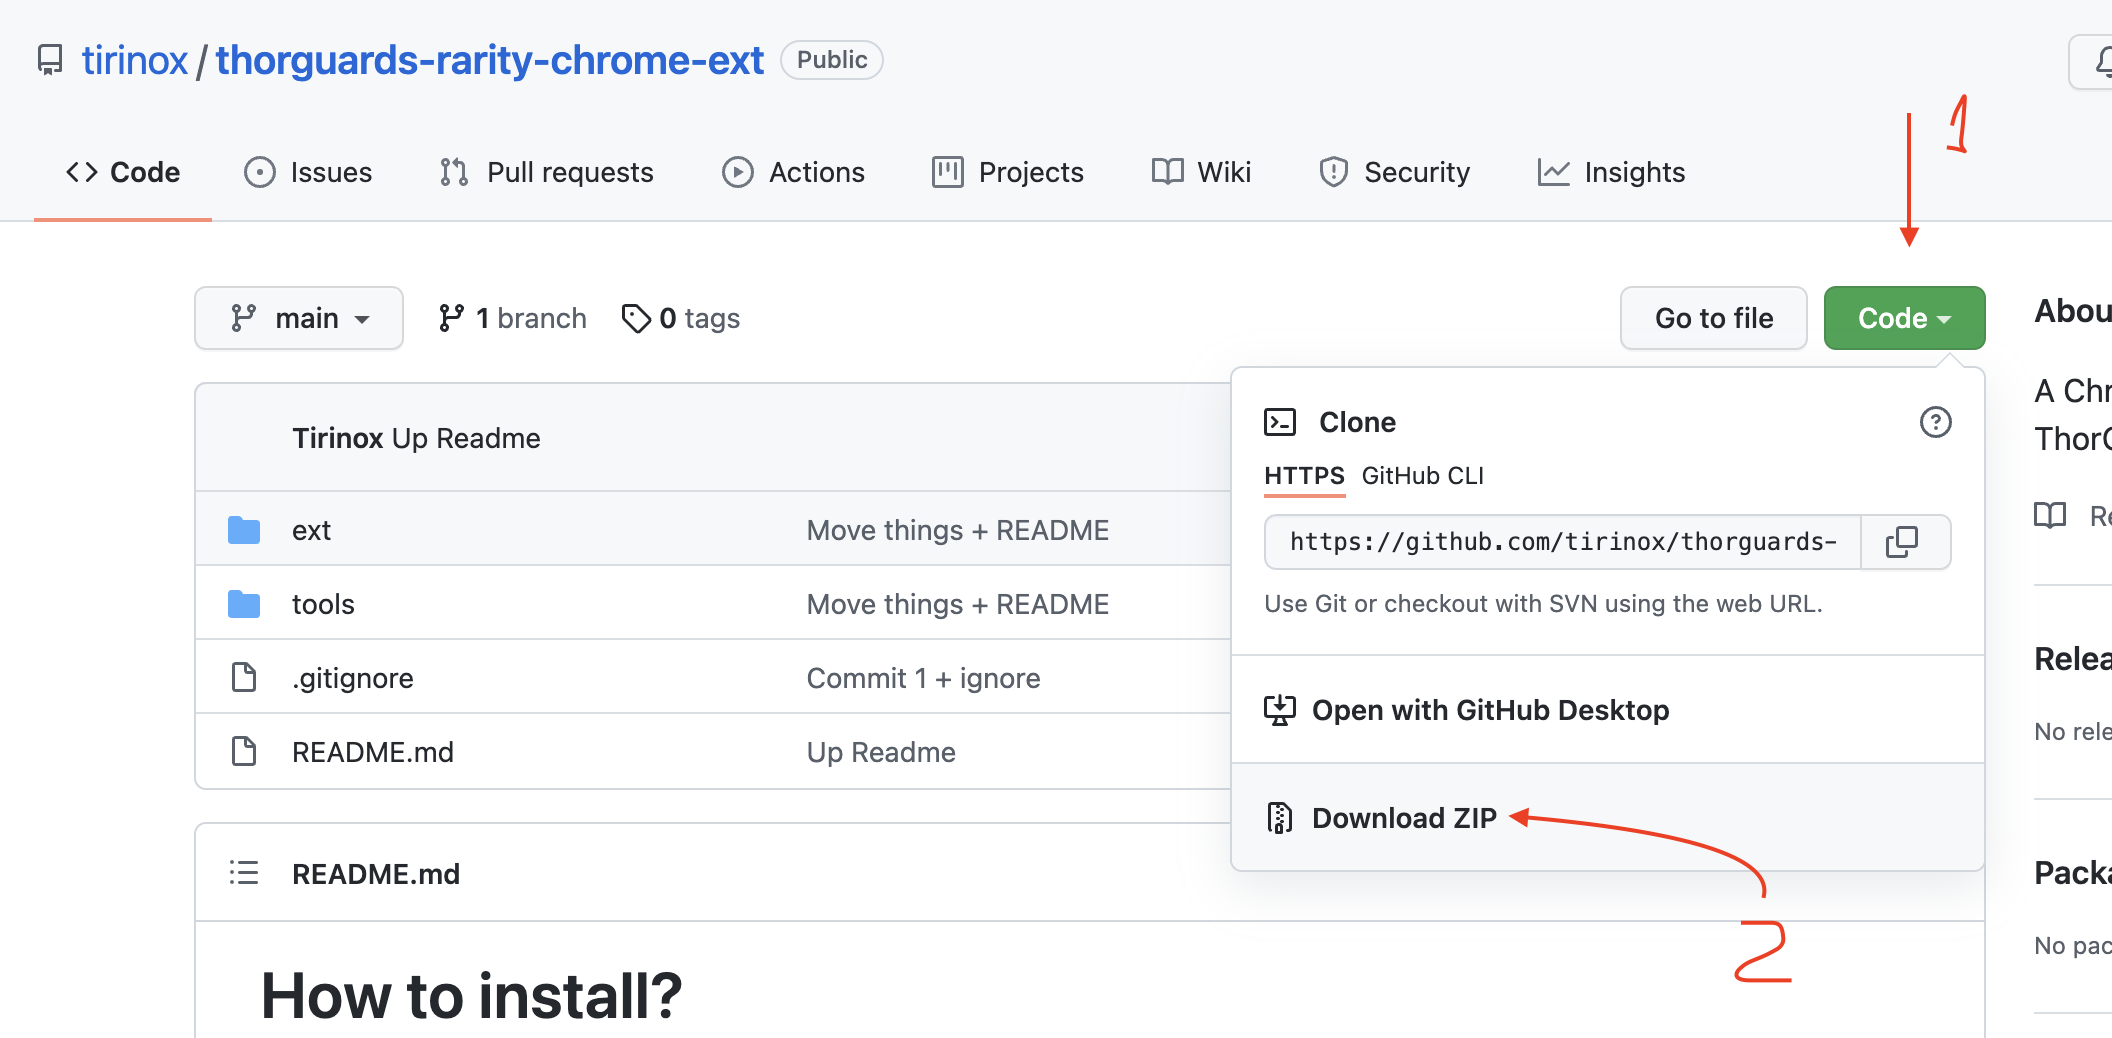The width and height of the screenshot is (2112, 1038).
Task: Click the GitHub Desktop download icon
Action: 1280,710
